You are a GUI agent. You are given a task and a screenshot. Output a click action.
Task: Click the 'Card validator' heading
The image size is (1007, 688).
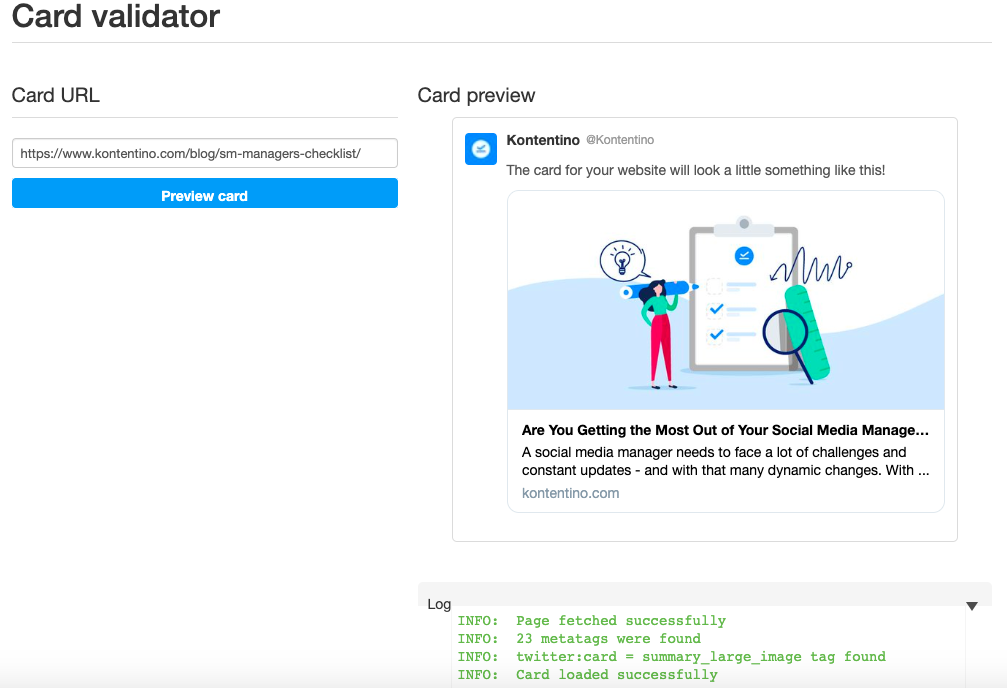(116, 16)
